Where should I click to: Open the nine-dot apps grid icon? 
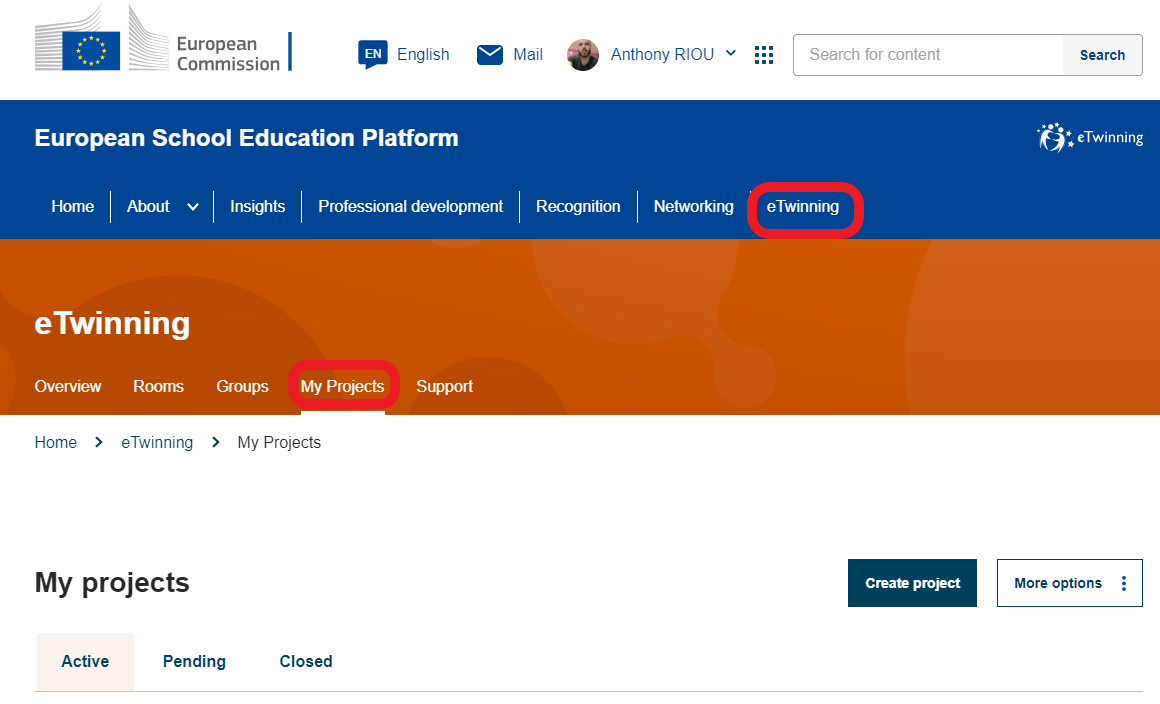[x=764, y=55]
